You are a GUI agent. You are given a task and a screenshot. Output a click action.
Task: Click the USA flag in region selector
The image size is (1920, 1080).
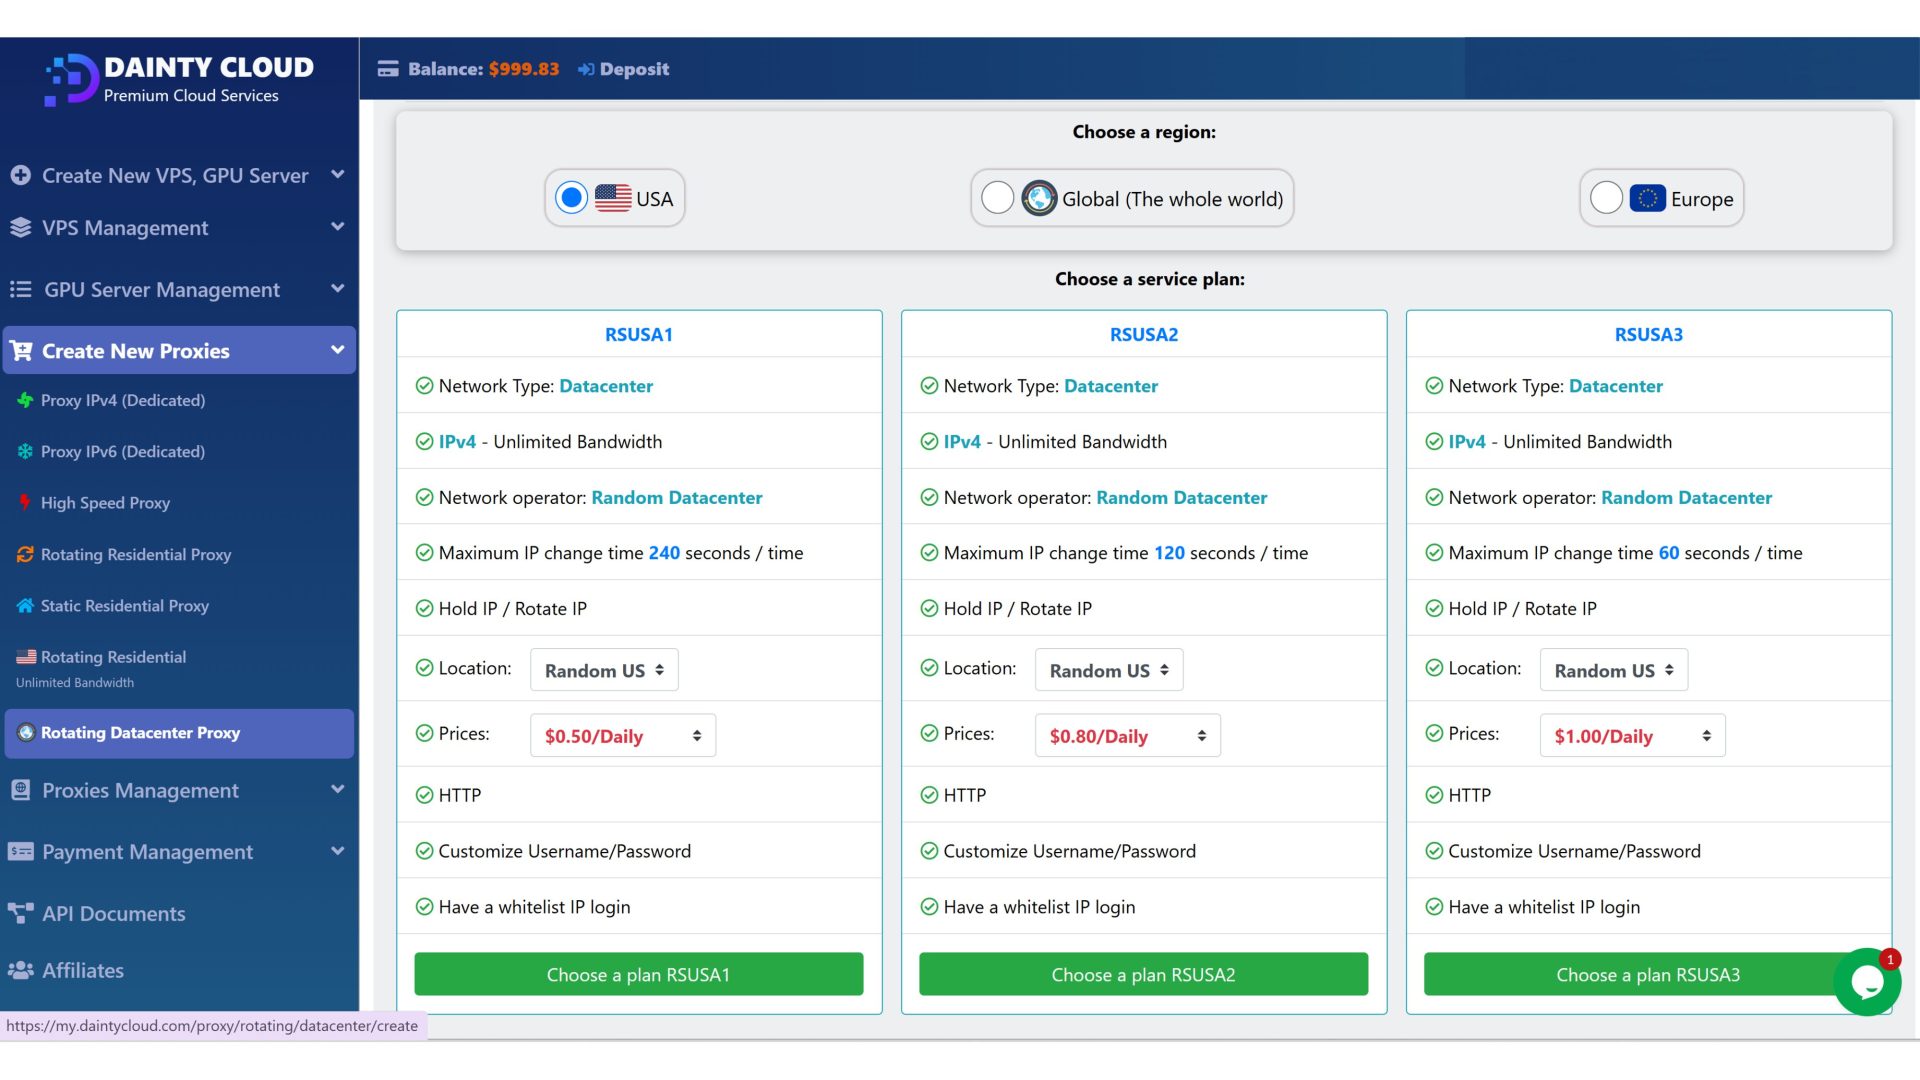tap(613, 198)
